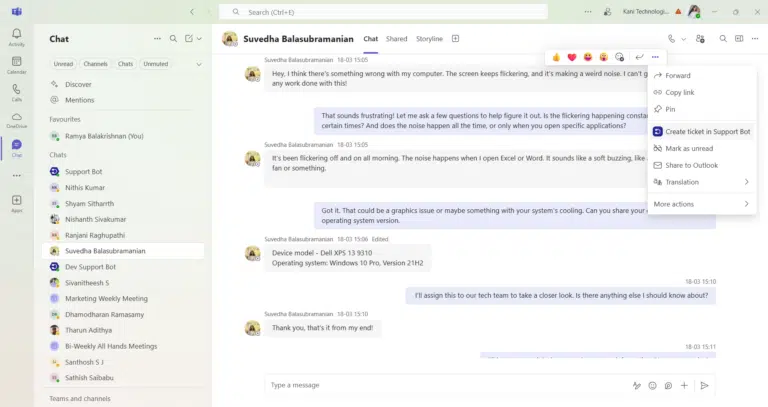The height and width of the screenshot is (407, 768).
Task: Expand the chat filters chevron
Action: pyautogui.click(x=198, y=64)
